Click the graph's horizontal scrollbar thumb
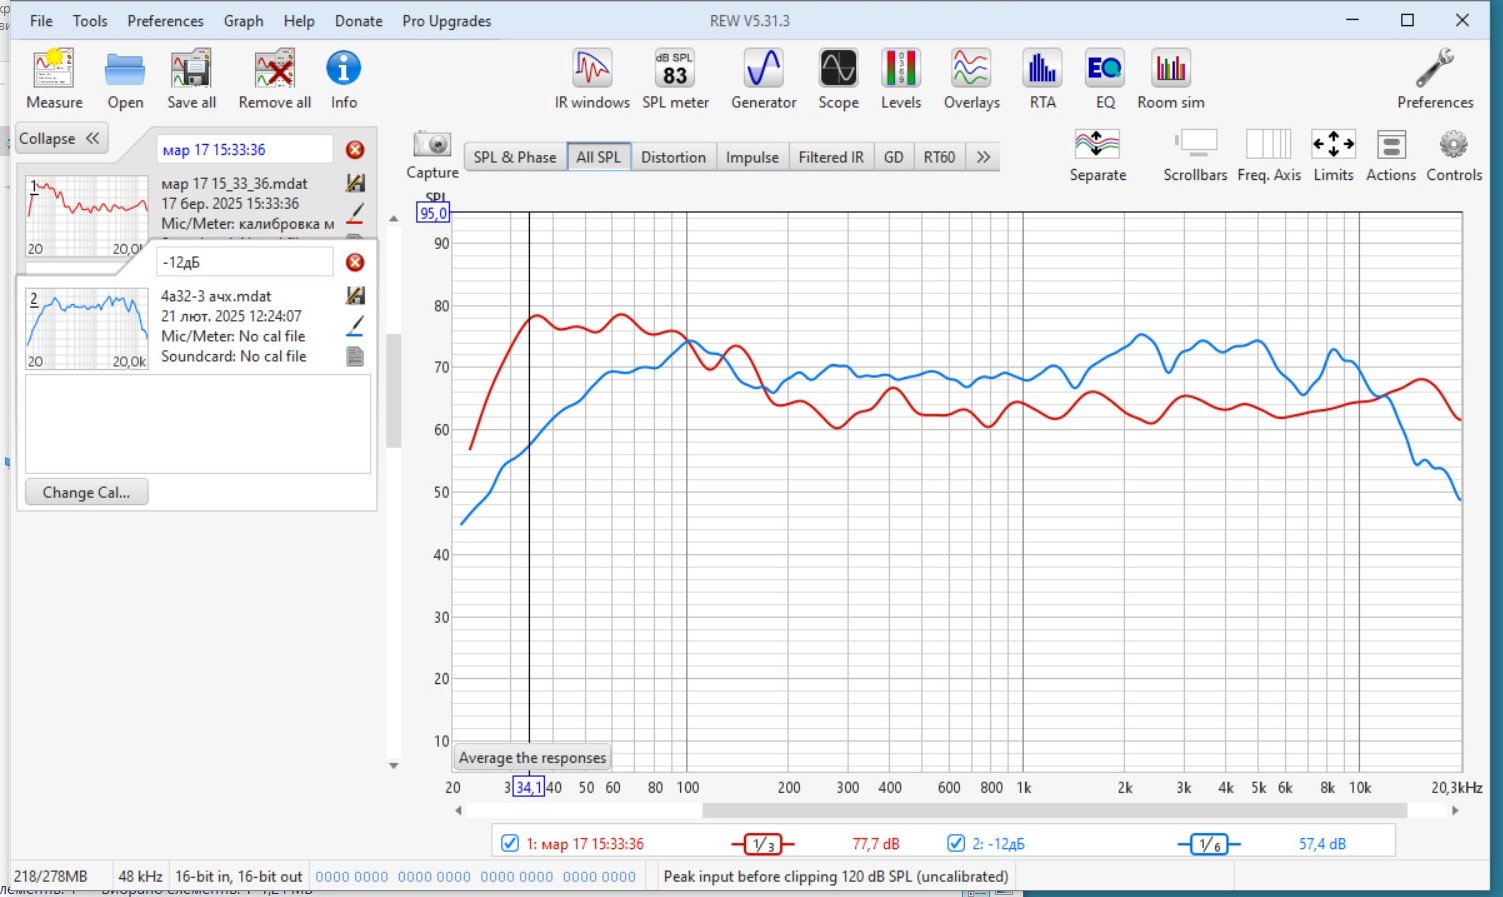This screenshot has height=897, width=1503. [1054, 811]
